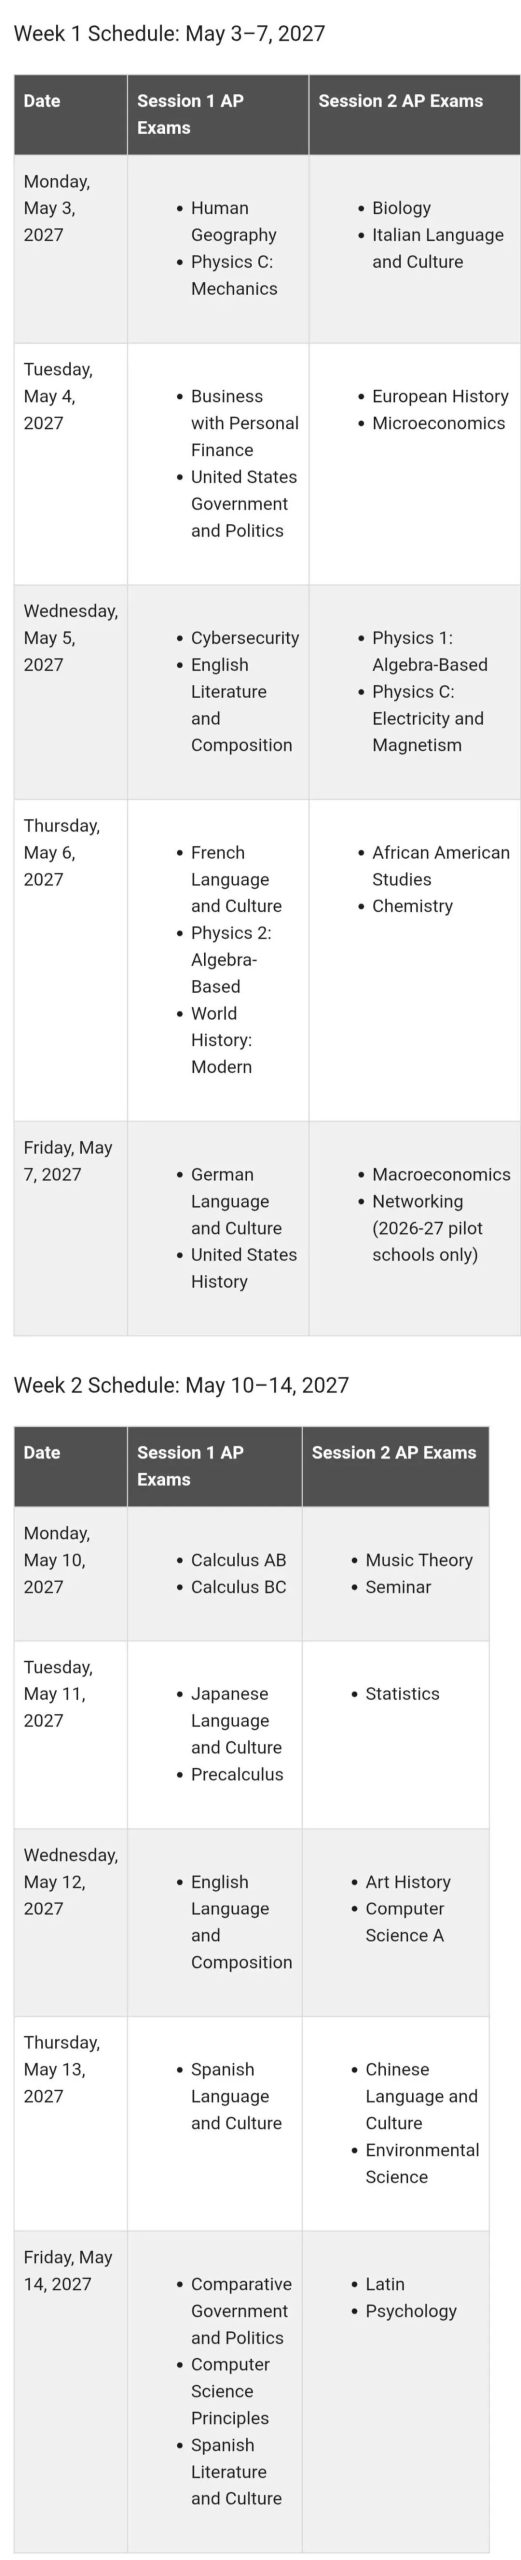Select Psychology on Friday May 14
This screenshot has width=521, height=2560.
coord(411,2311)
